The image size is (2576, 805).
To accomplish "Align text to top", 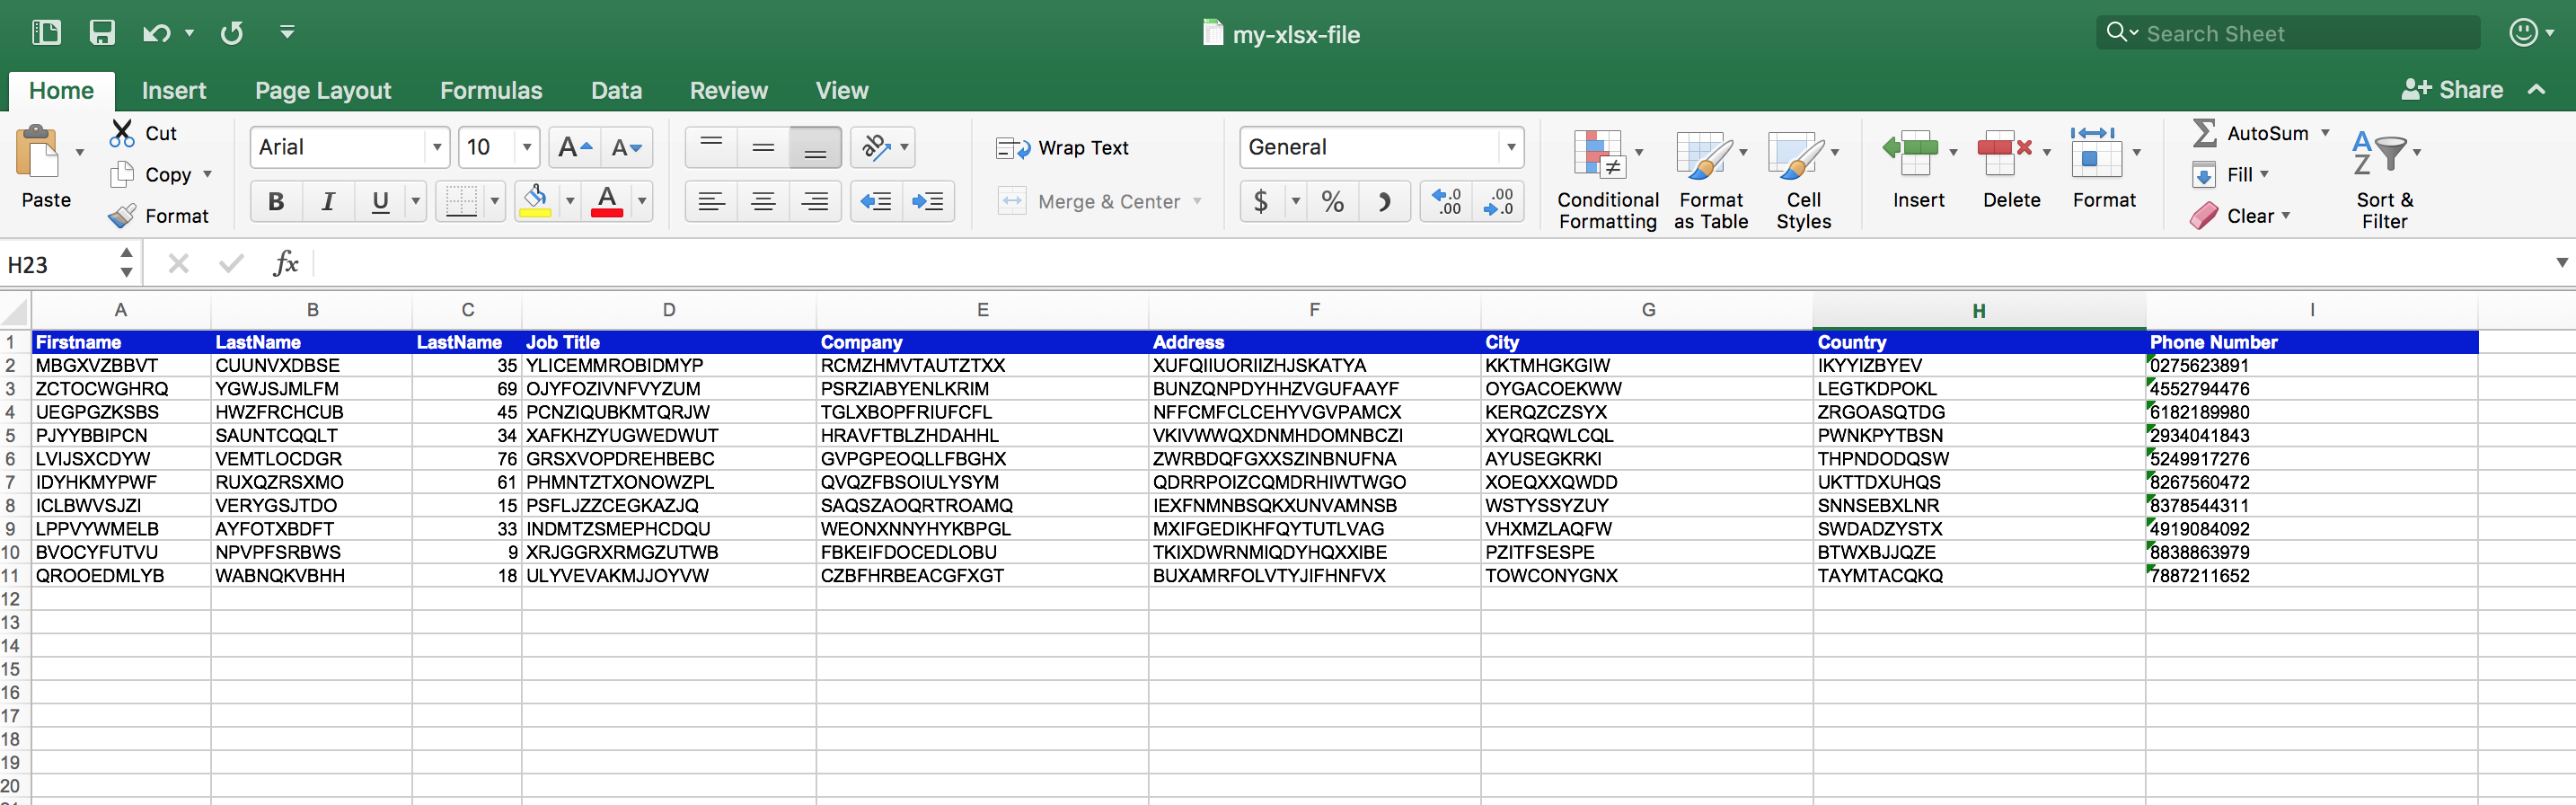I will [x=711, y=147].
